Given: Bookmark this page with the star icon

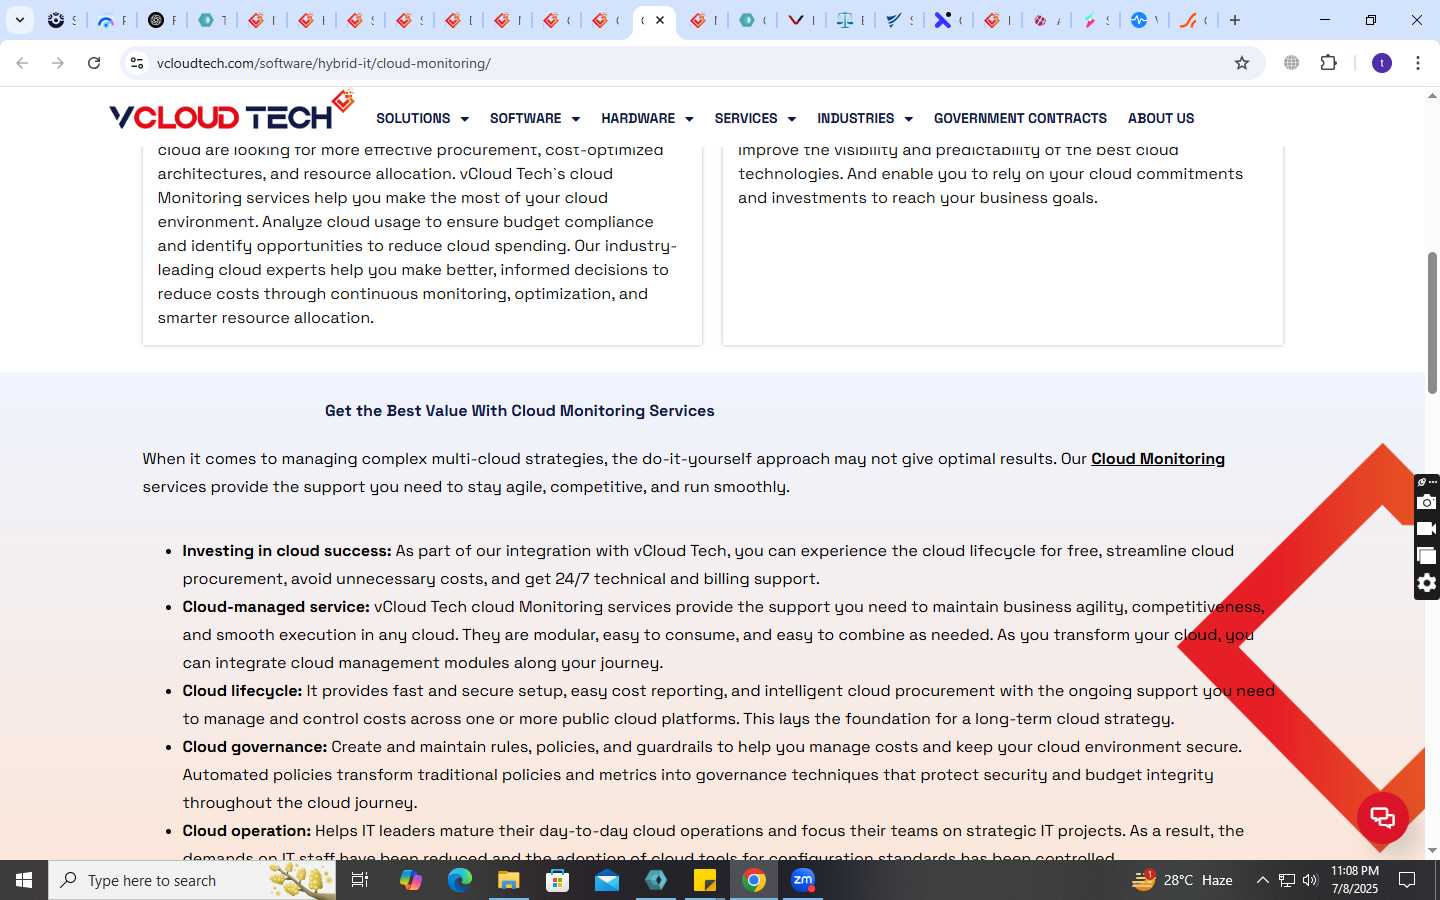Looking at the screenshot, I should [1242, 63].
